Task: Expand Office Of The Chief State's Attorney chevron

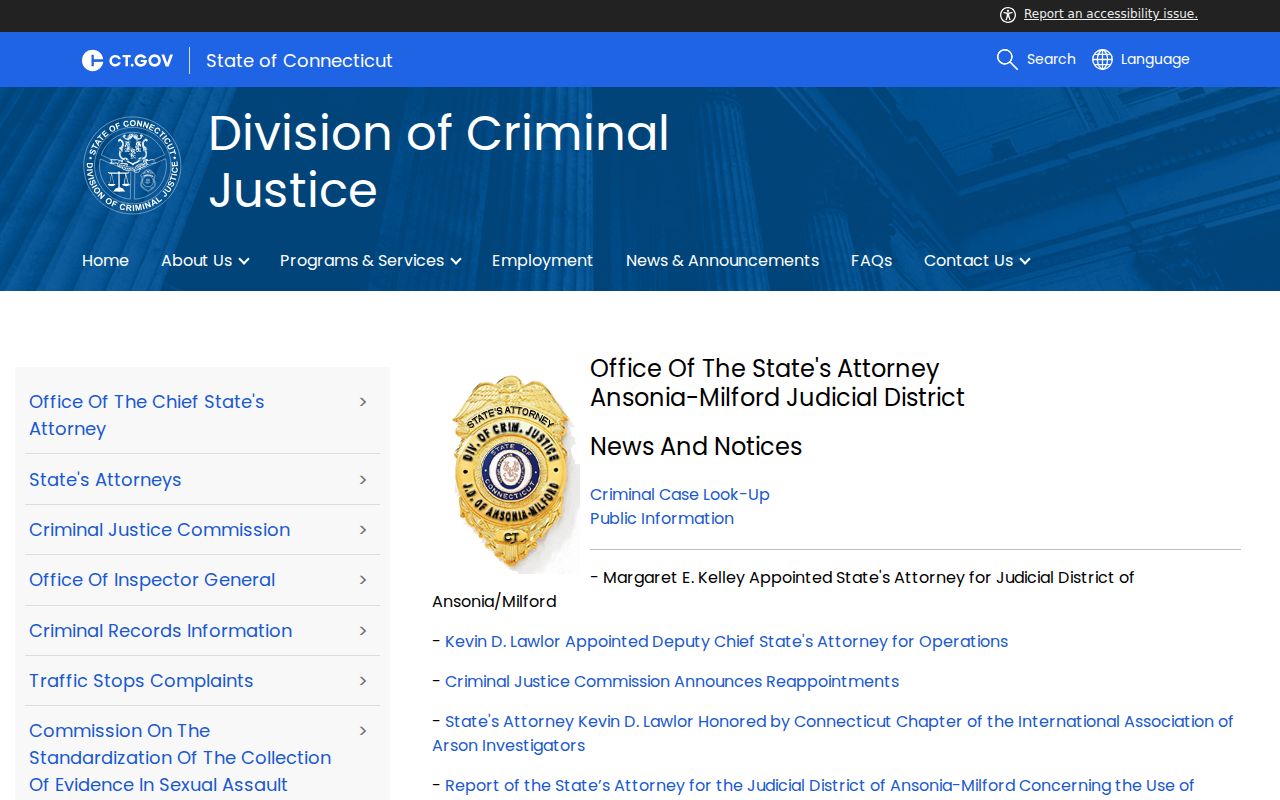Action: (x=363, y=401)
